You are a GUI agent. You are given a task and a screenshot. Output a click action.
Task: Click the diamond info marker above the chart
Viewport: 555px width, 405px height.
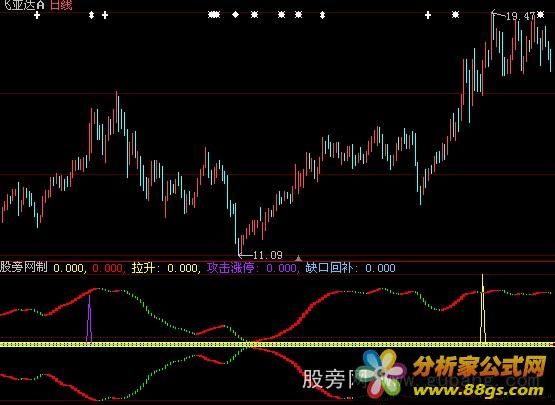pyautogui.click(x=235, y=15)
